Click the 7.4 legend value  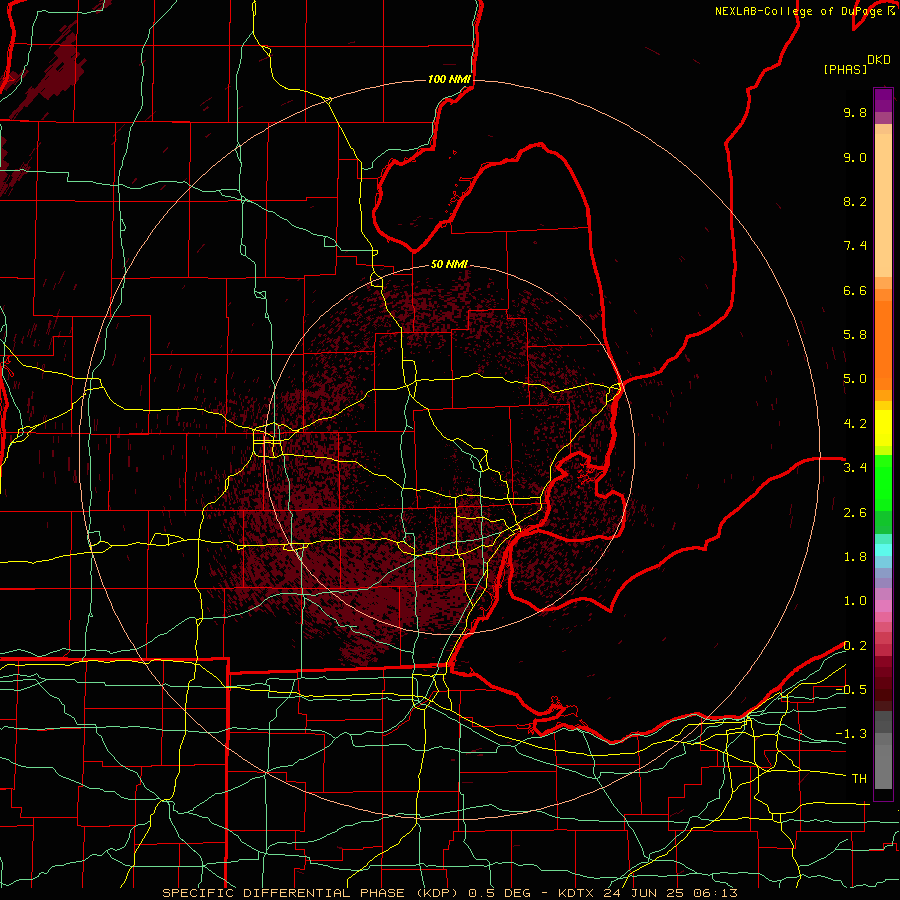tap(855, 246)
